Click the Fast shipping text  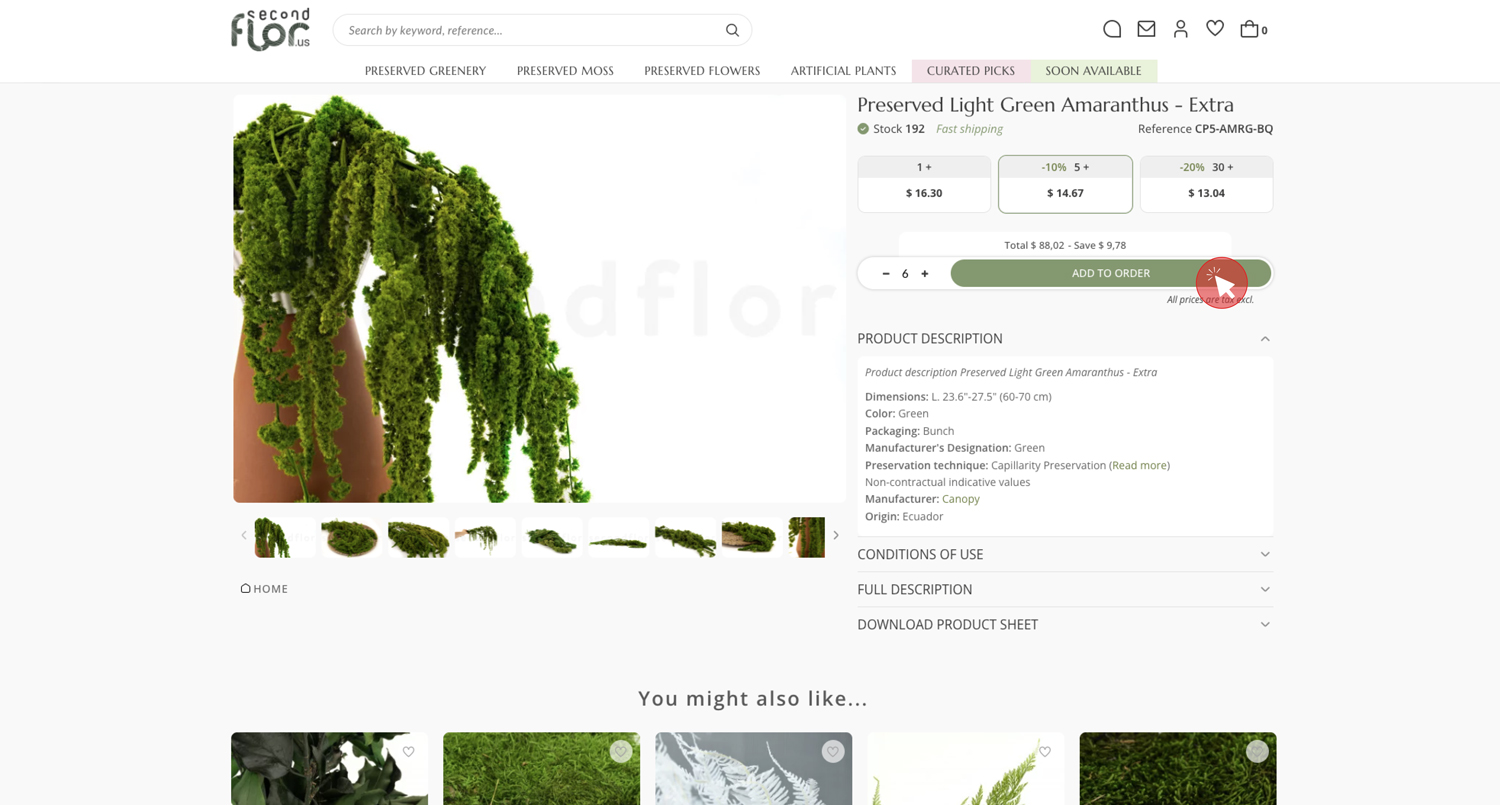[969, 129]
